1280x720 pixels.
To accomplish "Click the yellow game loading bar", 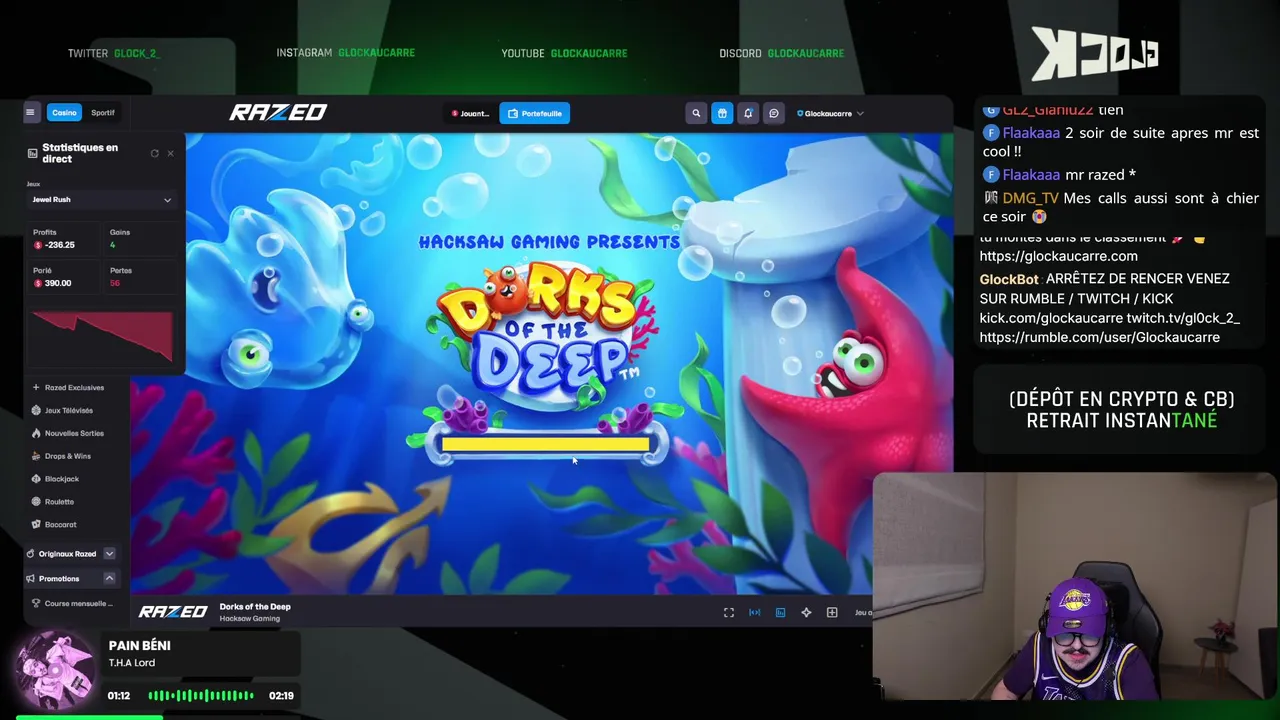I will tap(545, 444).
